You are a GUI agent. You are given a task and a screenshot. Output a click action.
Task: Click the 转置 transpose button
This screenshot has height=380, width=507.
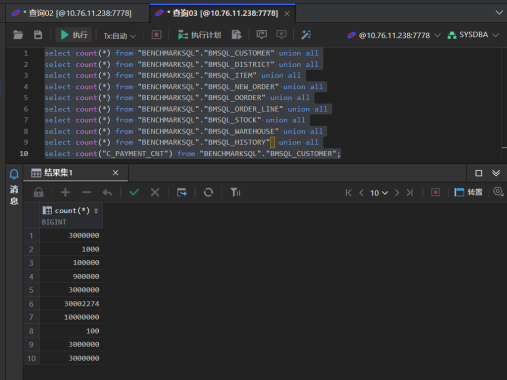469,192
